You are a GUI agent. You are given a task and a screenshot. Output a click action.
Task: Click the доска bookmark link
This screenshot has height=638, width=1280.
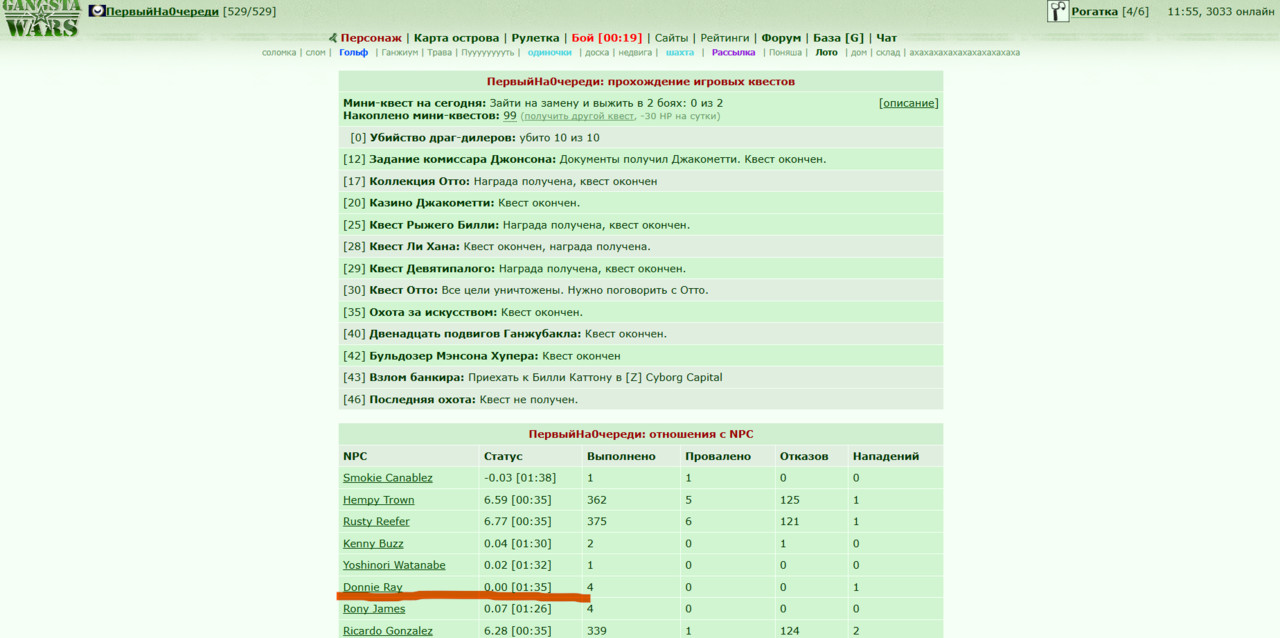click(x=596, y=52)
